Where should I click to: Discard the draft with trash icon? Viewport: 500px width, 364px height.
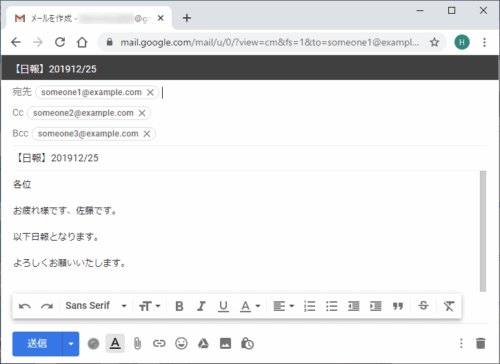(x=481, y=343)
